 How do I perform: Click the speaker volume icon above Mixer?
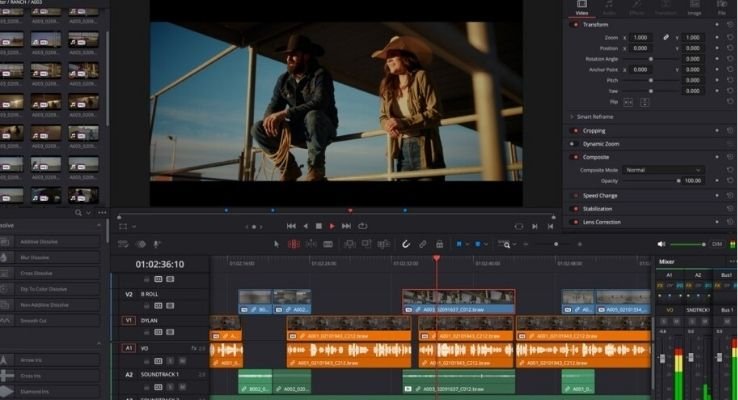tap(661, 244)
